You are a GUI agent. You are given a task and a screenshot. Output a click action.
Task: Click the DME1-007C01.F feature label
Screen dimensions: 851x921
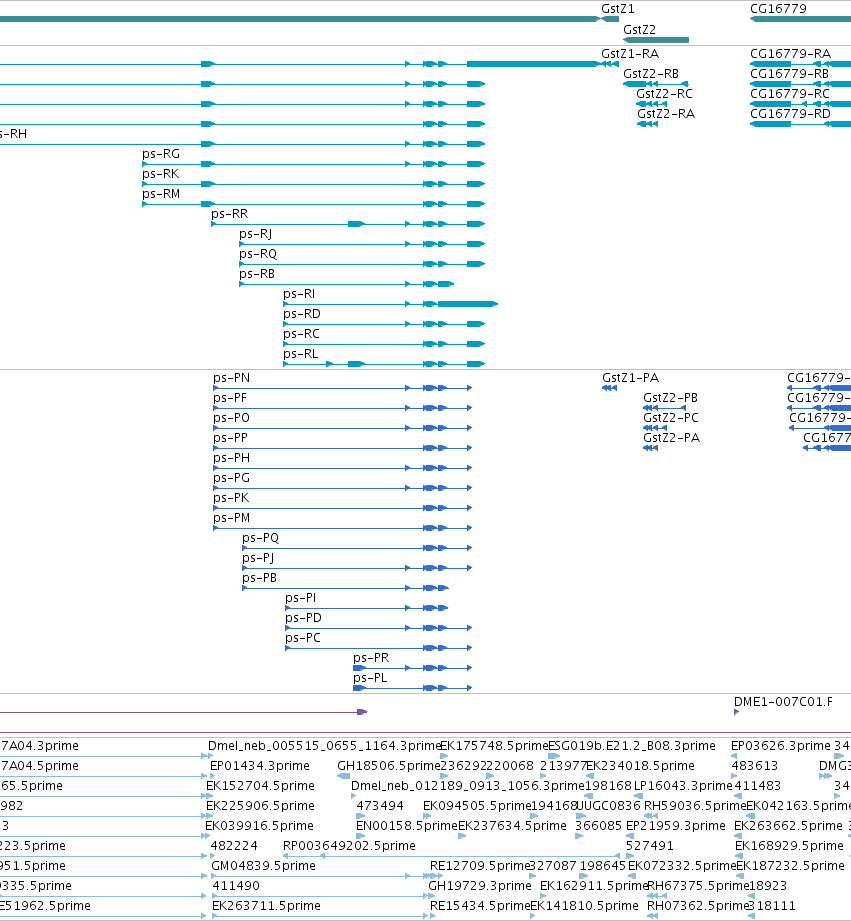[783, 702]
